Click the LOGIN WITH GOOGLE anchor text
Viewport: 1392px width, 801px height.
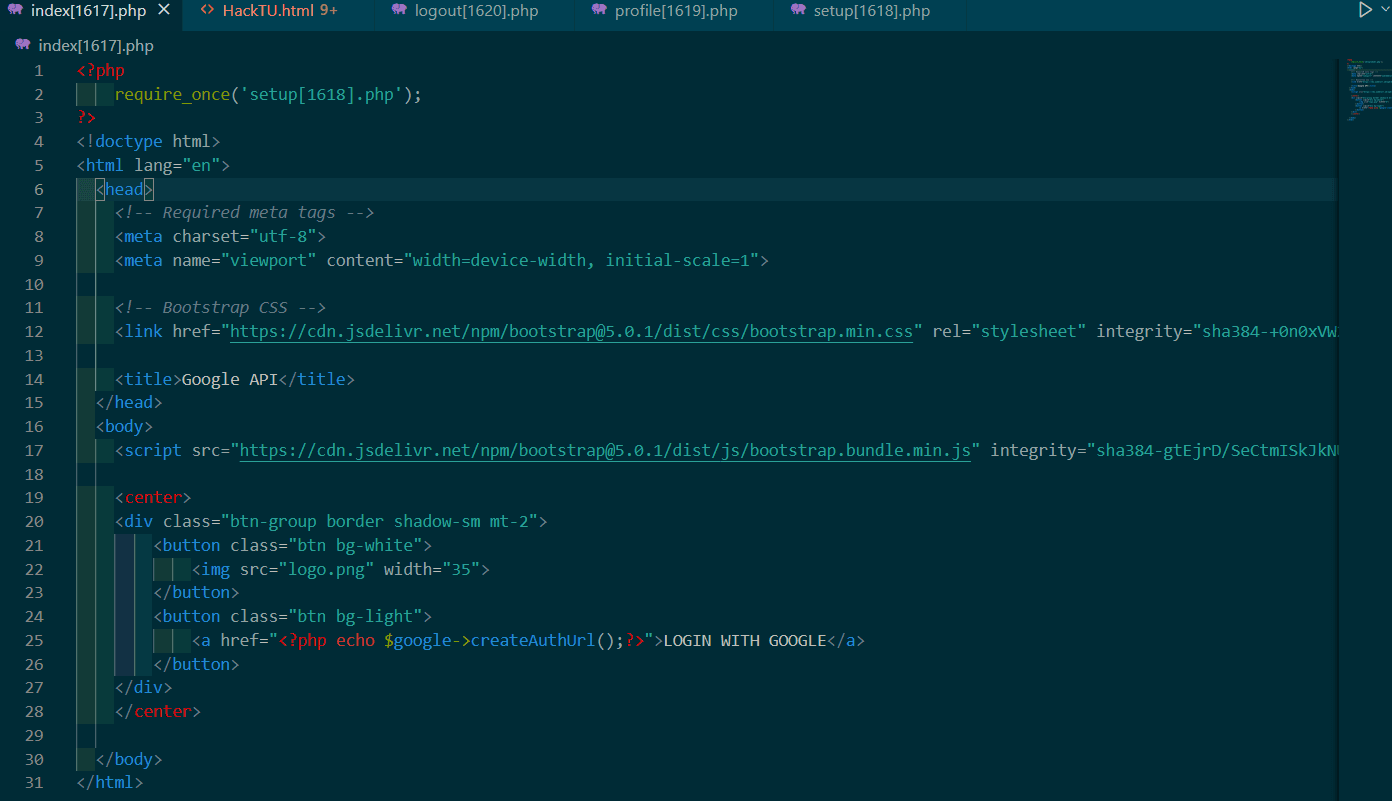(x=745, y=640)
